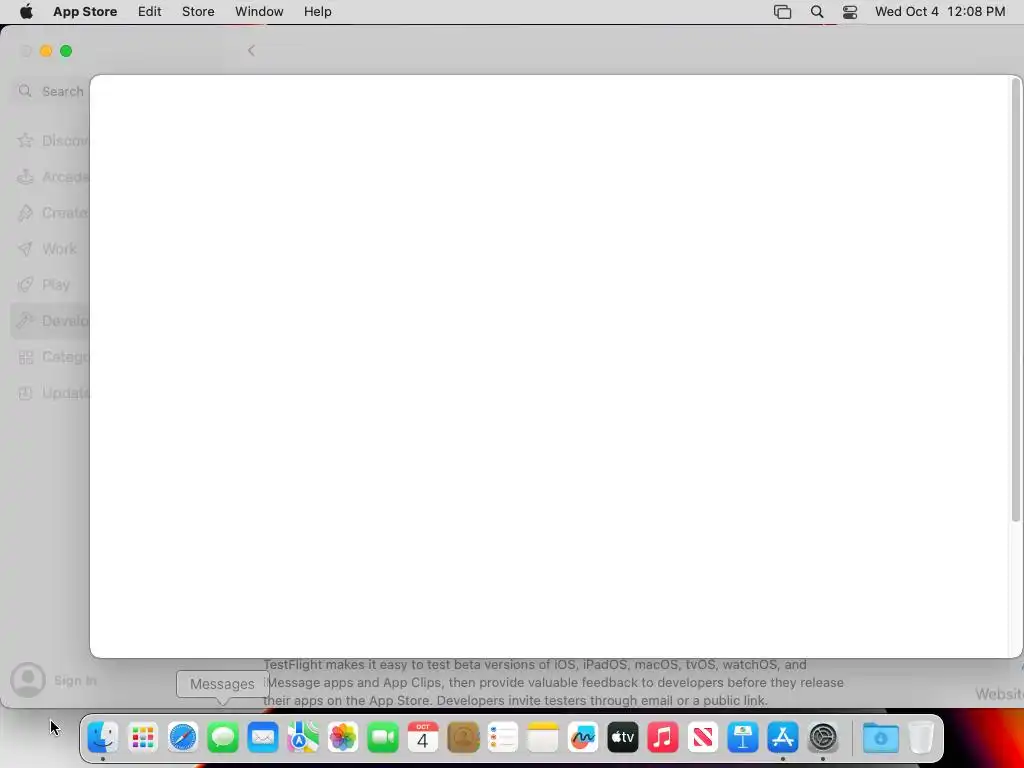Zoom the App Store window

(x=66, y=51)
